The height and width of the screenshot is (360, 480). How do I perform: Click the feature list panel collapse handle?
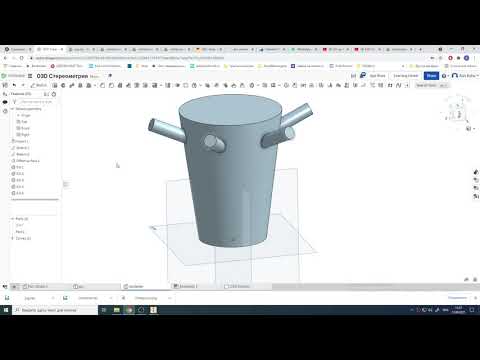click(66, 184)
